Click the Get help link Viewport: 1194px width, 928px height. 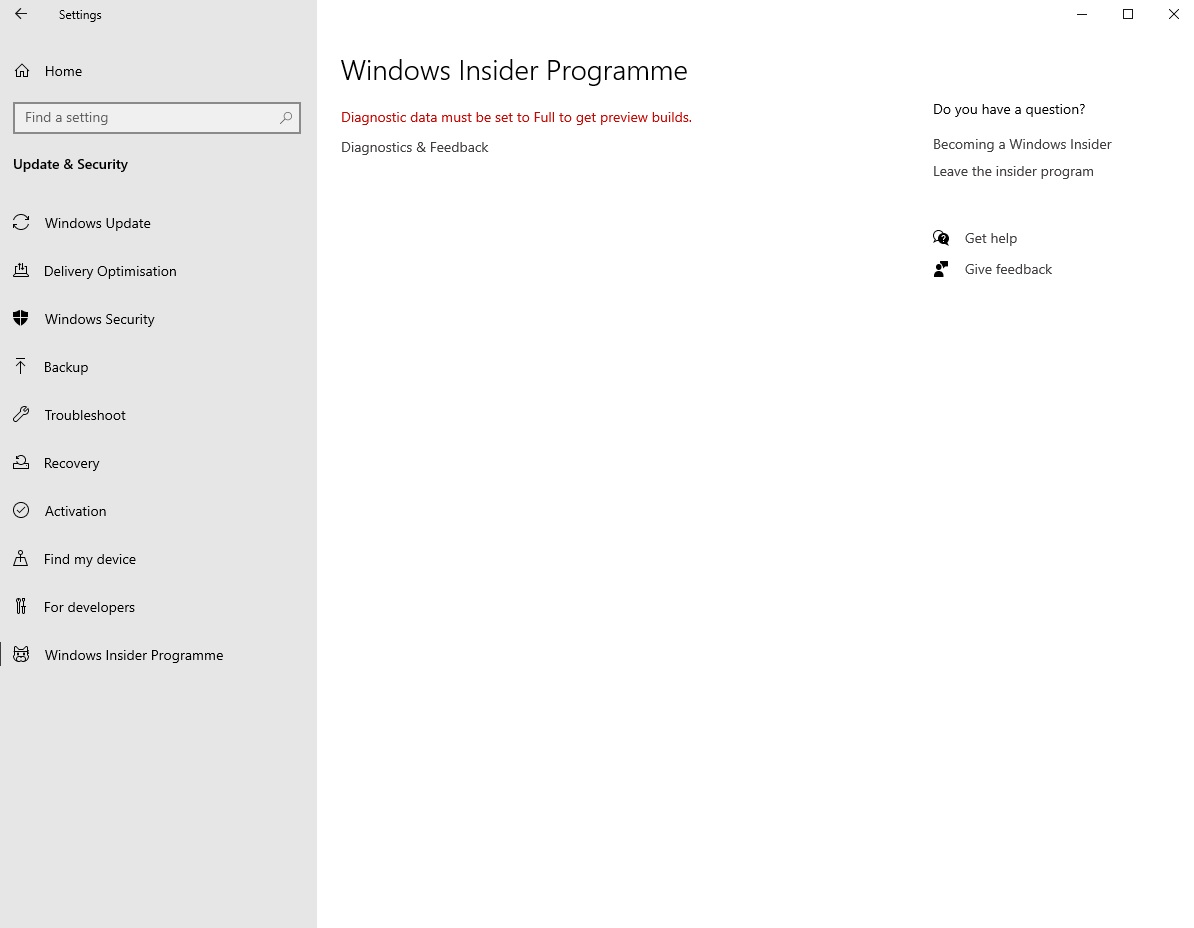(991, 238)
